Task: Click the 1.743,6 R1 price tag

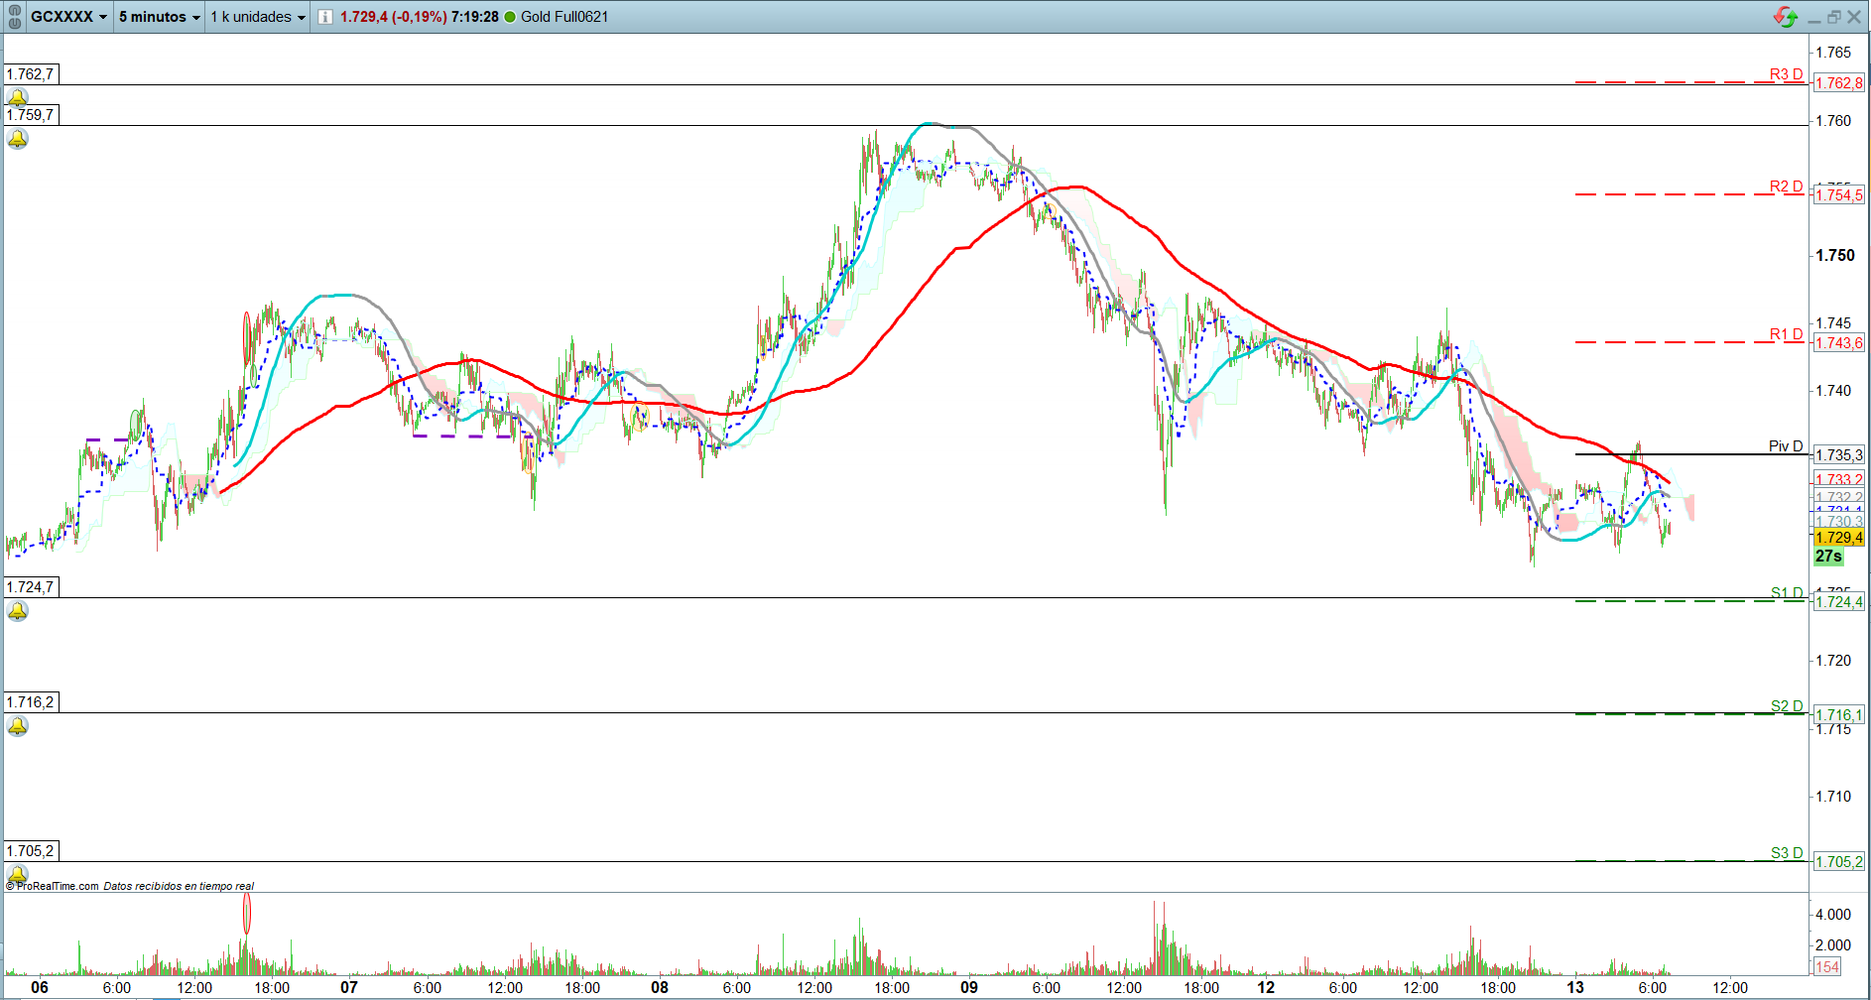Action: point(1839,343)
